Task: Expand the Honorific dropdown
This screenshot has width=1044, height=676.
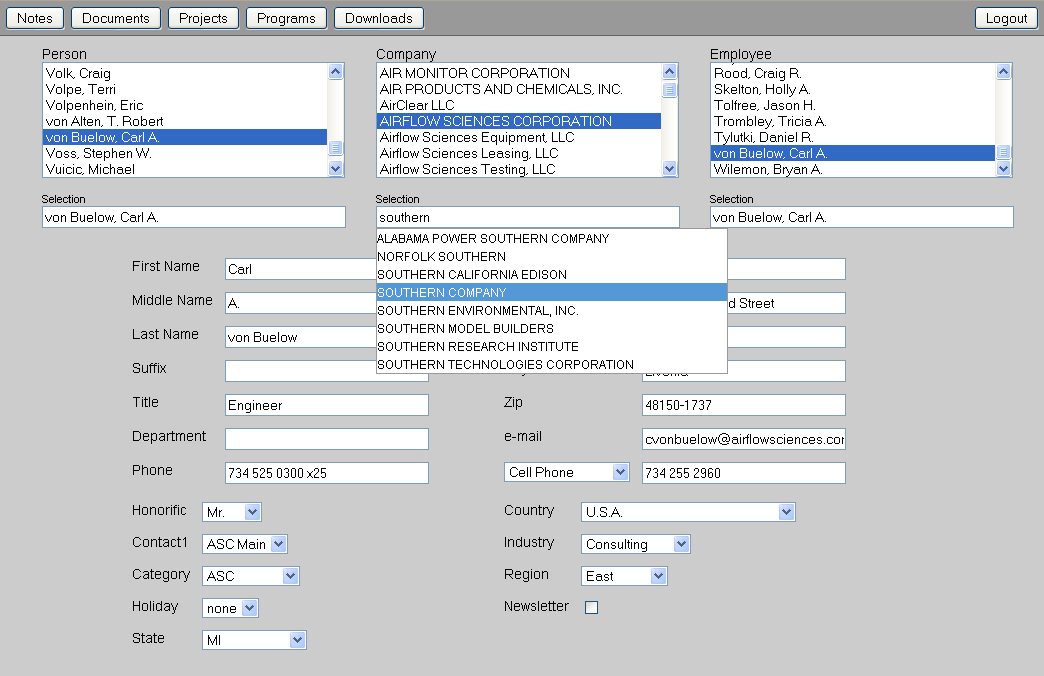Action: (x=231, y=512)
